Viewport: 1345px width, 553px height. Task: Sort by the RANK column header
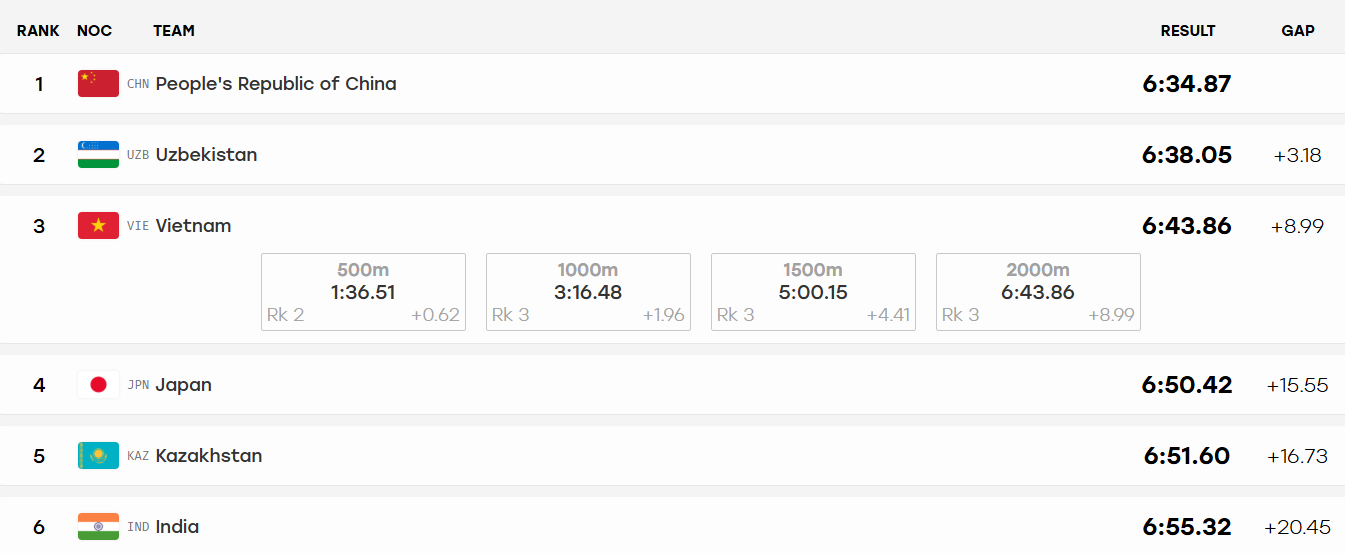coord(38,31)
